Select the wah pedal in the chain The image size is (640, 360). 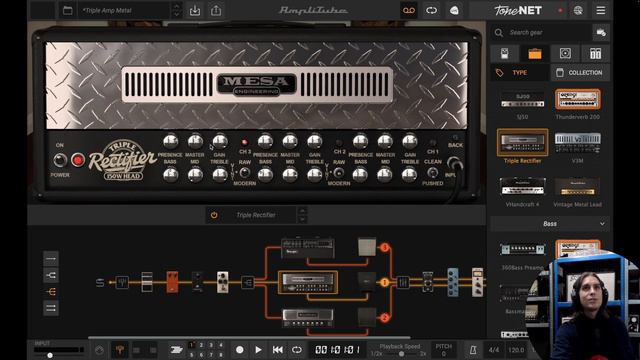tap(147, 282)
